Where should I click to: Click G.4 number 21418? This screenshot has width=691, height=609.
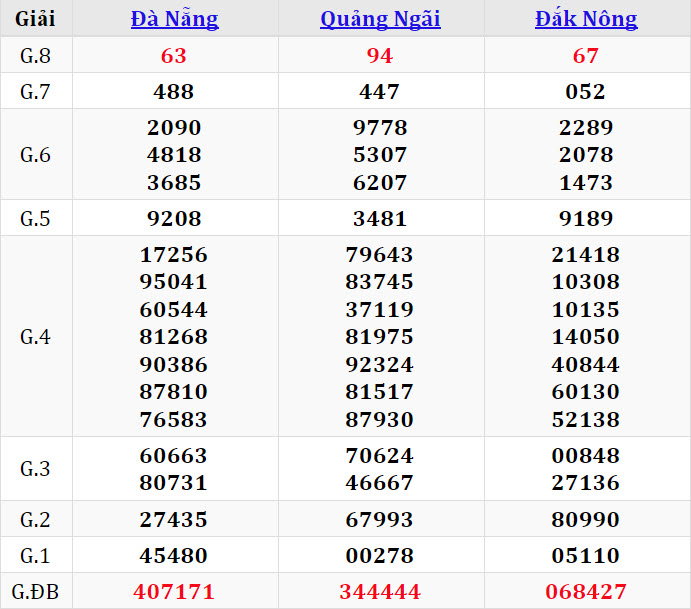[x=586, y=255]
